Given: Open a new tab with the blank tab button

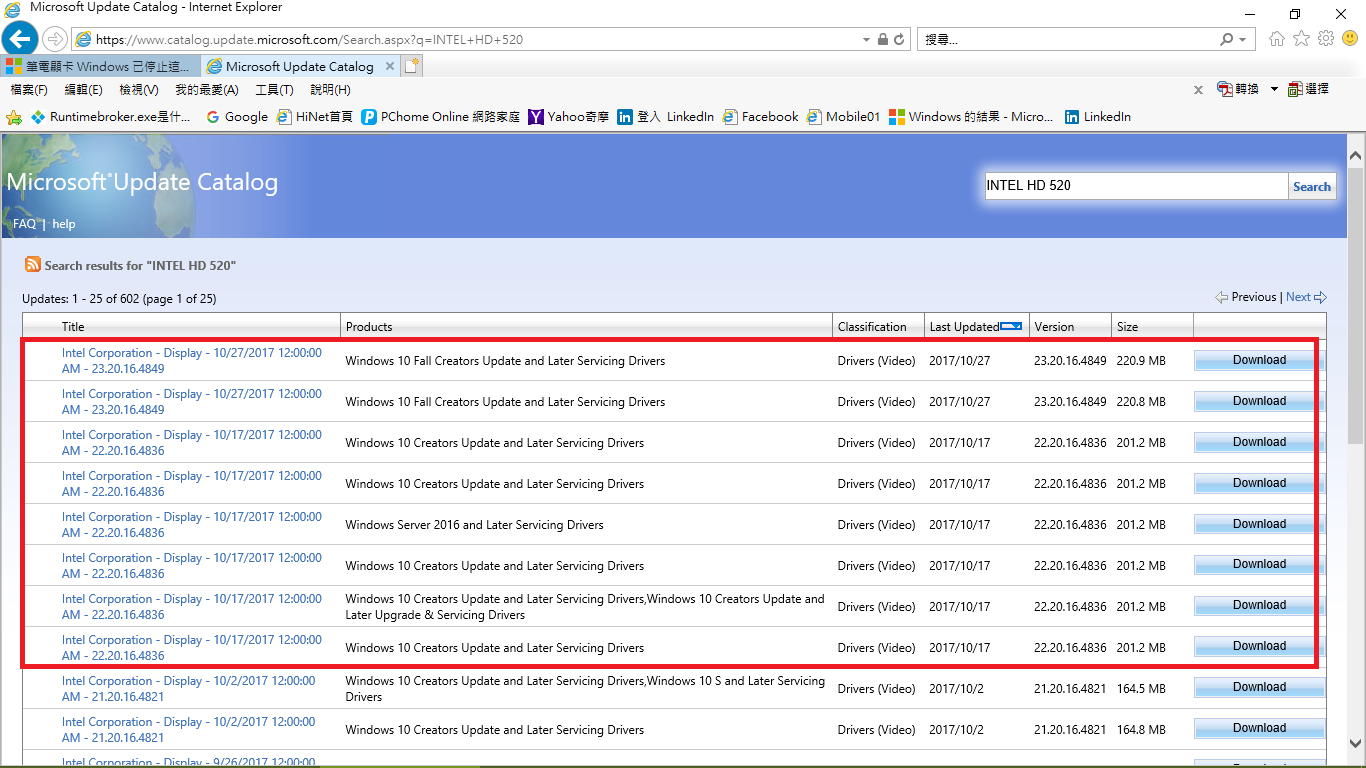Looking at the screenshot, I should (x=412, y=66).
